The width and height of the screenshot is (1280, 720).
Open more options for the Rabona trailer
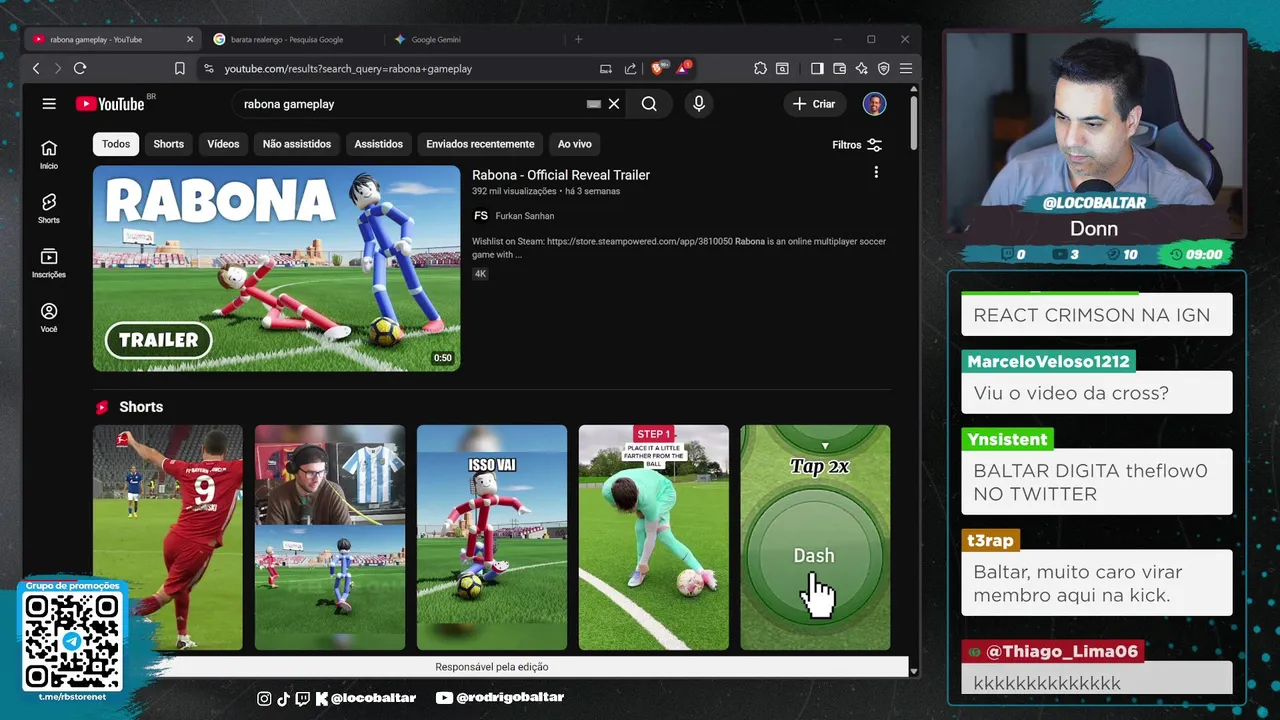pyautogui.click(x=876, y=172)
